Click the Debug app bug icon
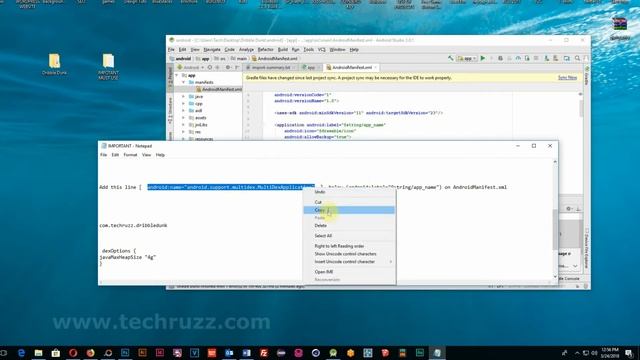 point(500,58)
